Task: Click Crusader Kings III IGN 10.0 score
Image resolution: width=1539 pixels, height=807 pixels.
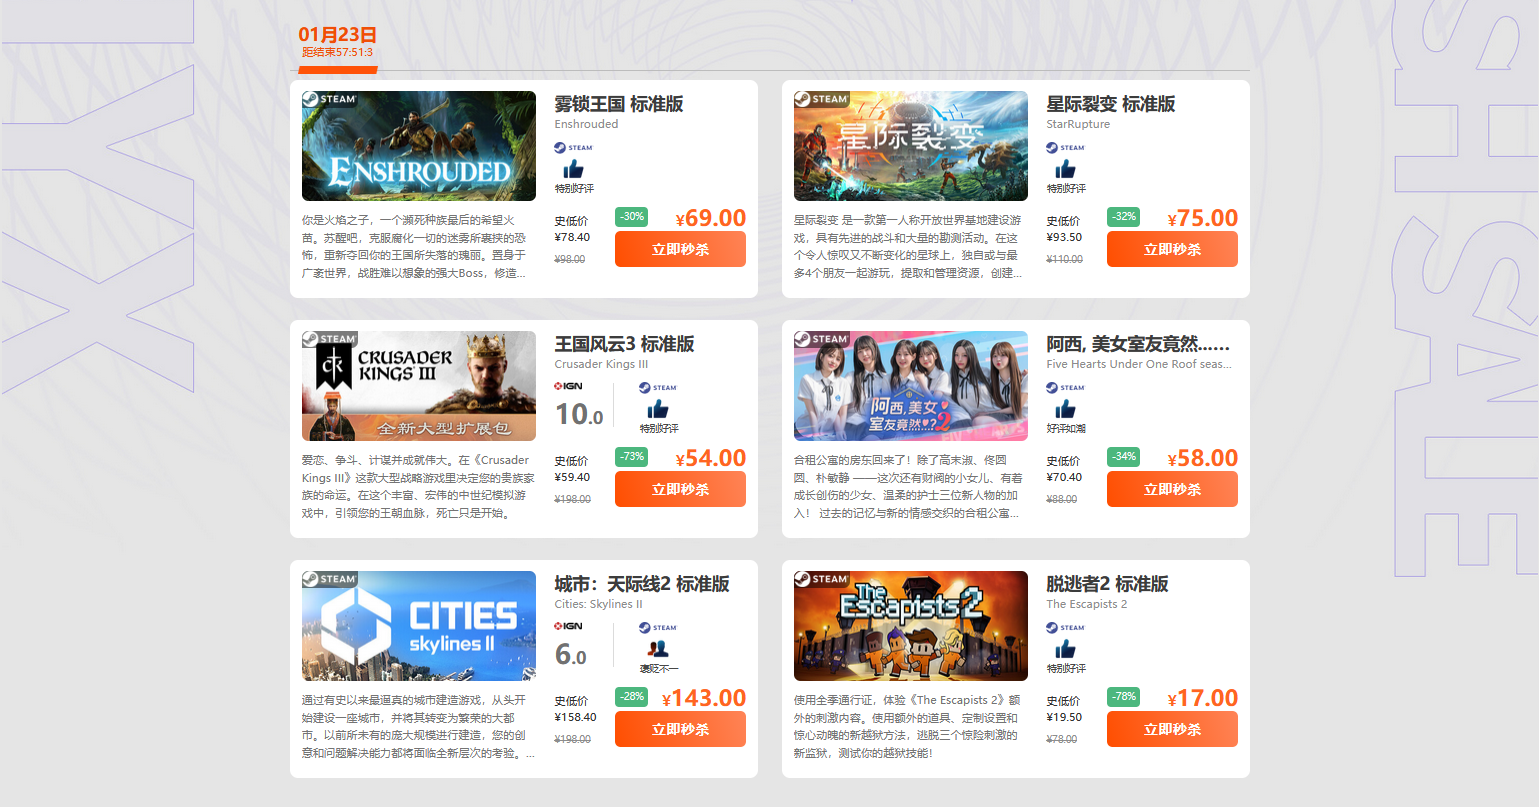Action: point(579,413)
